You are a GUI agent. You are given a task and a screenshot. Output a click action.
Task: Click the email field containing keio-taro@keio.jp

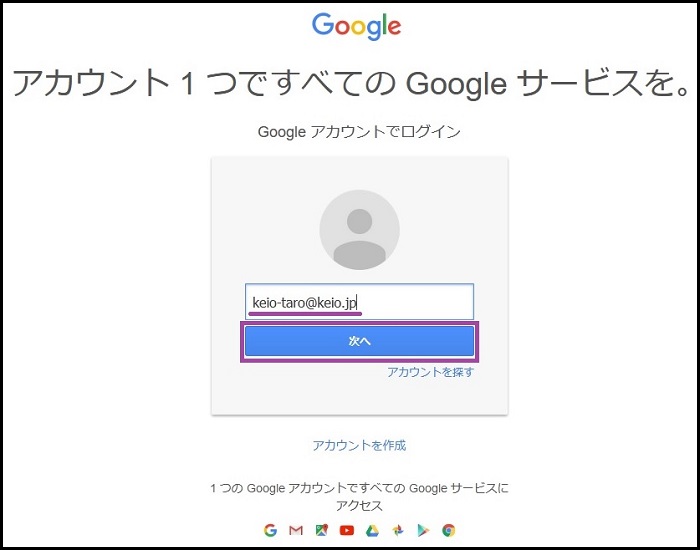point(359,301)
